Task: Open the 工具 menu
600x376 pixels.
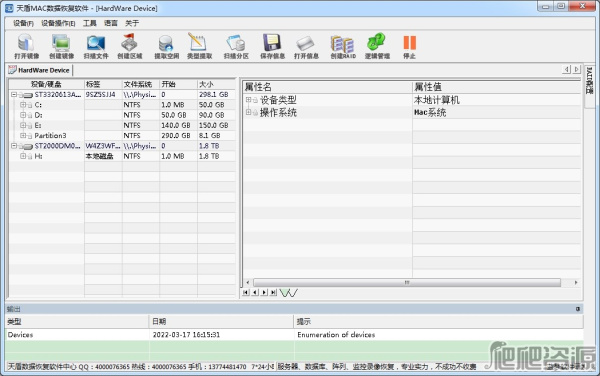Action: (x=90, y=23)
